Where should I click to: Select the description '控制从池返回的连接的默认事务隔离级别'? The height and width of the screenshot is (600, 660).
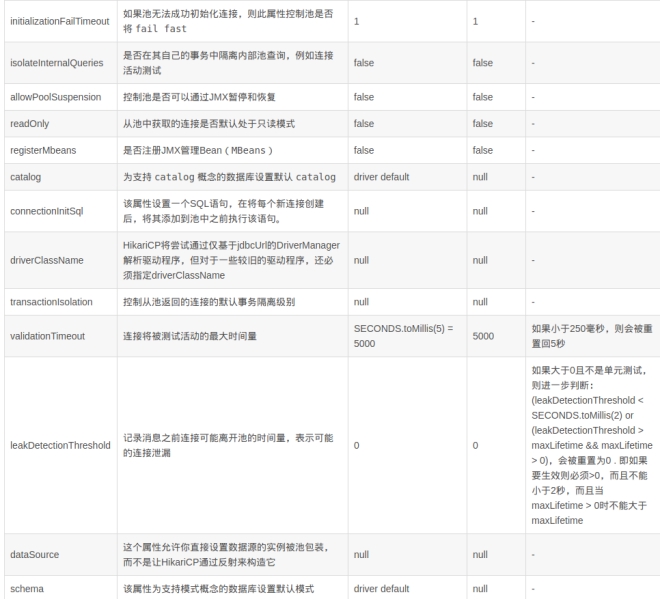209,302
